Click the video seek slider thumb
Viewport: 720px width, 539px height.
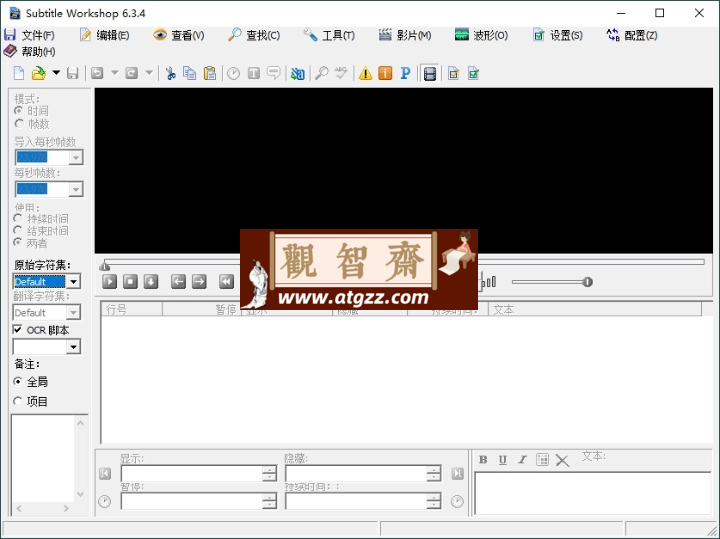coord(105,266)
